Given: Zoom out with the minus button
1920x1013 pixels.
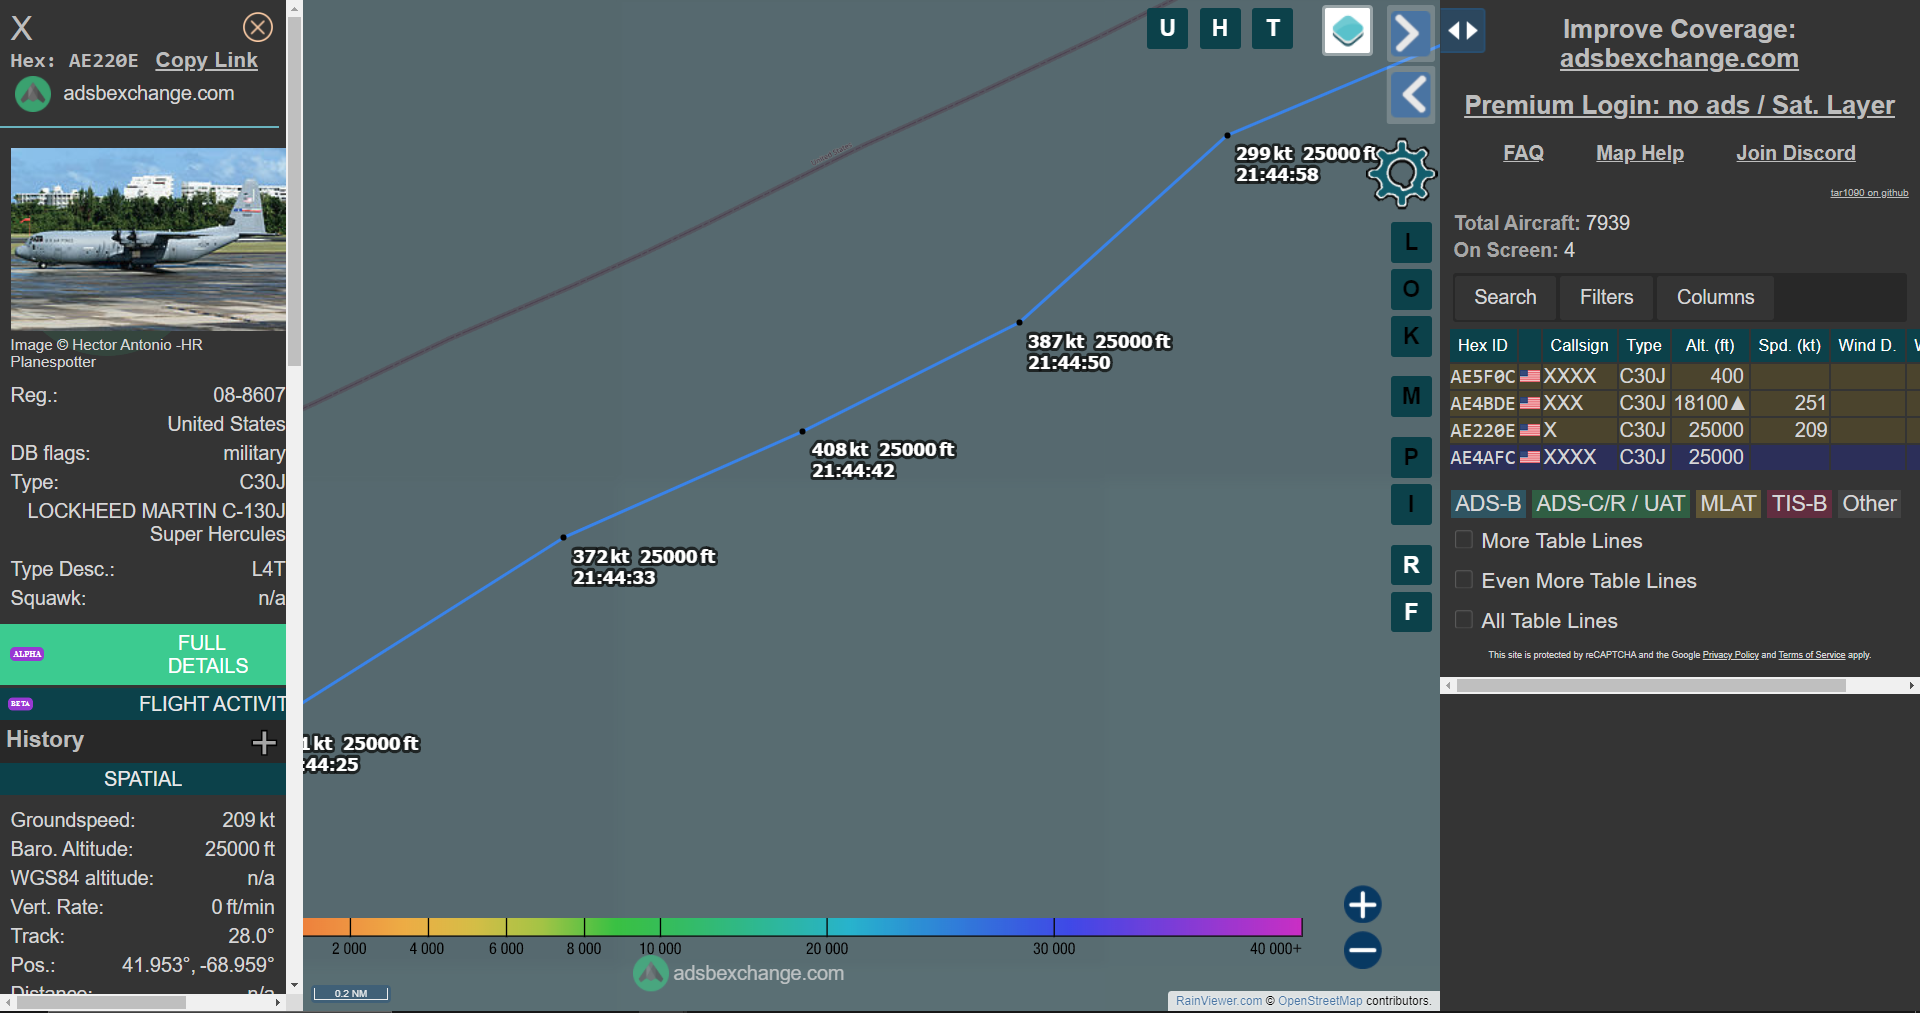Looking at the screenshot, I should [x=1362, y=950].
